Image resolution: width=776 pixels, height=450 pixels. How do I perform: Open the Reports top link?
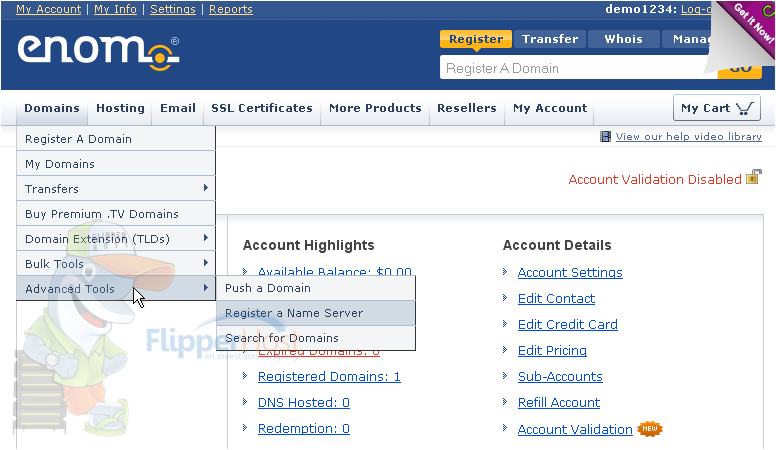[231, 9]
